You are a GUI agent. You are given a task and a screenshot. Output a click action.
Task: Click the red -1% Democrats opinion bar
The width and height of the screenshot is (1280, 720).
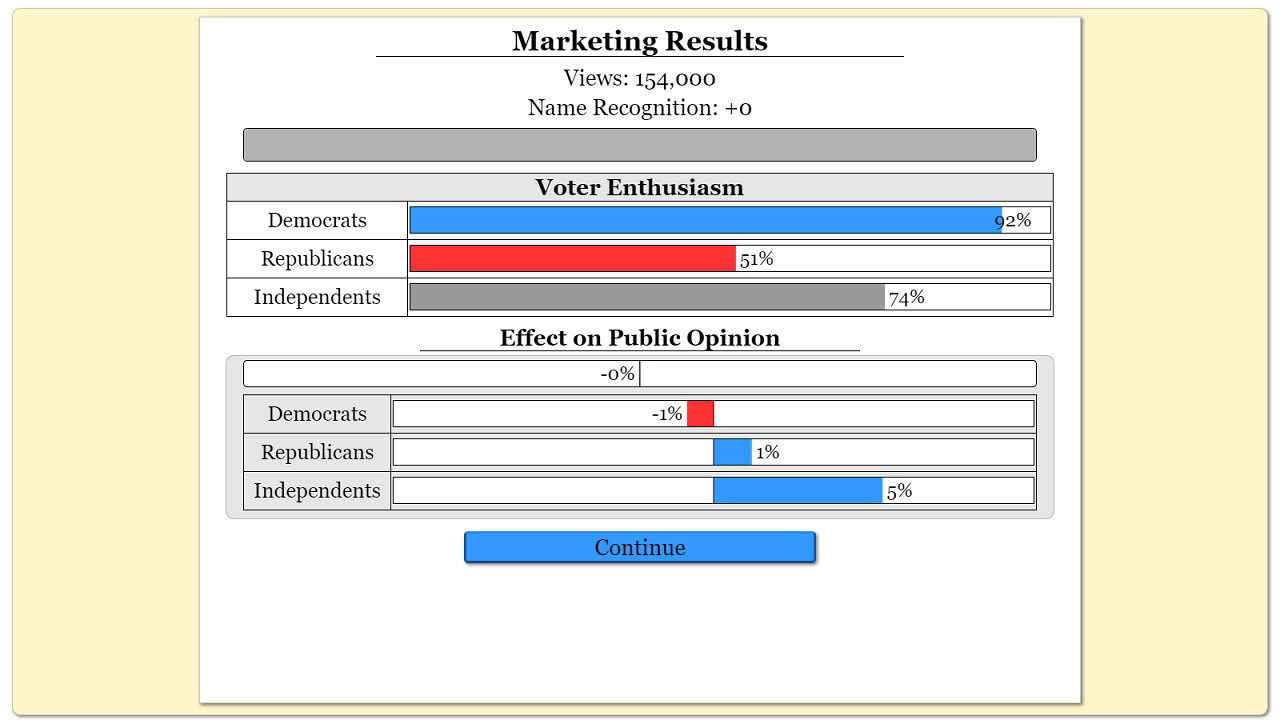click(x=700, y=413)
